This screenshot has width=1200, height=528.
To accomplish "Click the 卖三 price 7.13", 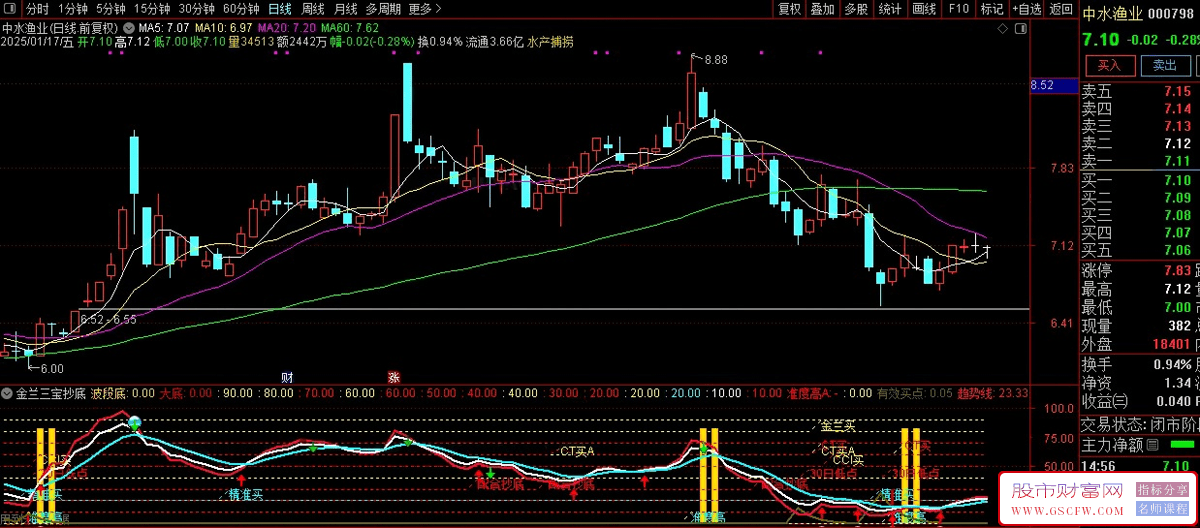I will pos(1177,126).
